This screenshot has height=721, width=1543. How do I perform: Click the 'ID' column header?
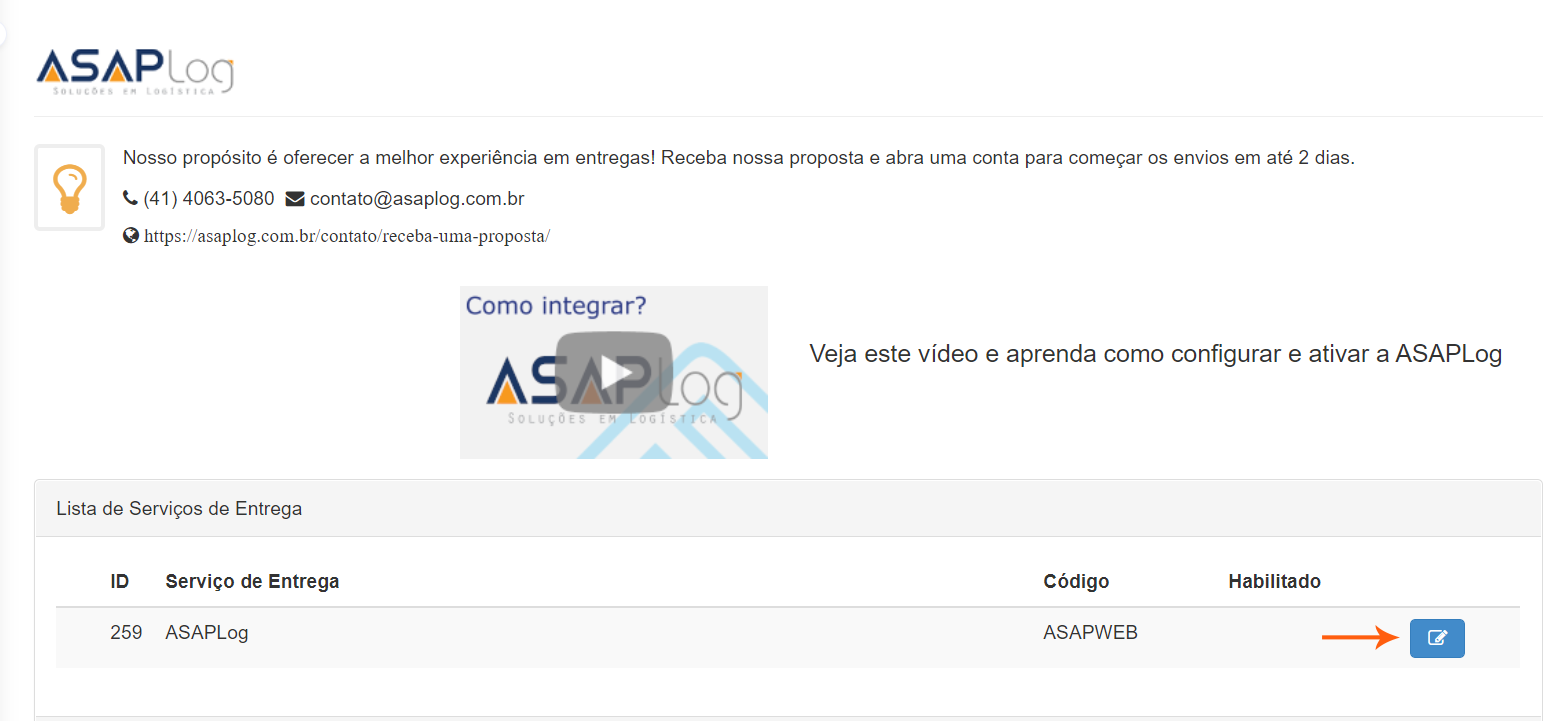(120, 581)
